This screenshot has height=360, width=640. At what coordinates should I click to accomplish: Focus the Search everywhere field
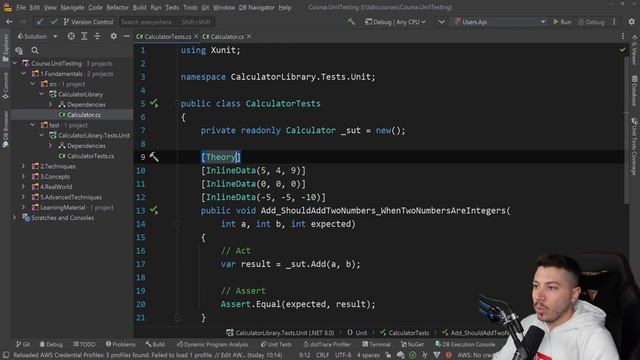167,22
